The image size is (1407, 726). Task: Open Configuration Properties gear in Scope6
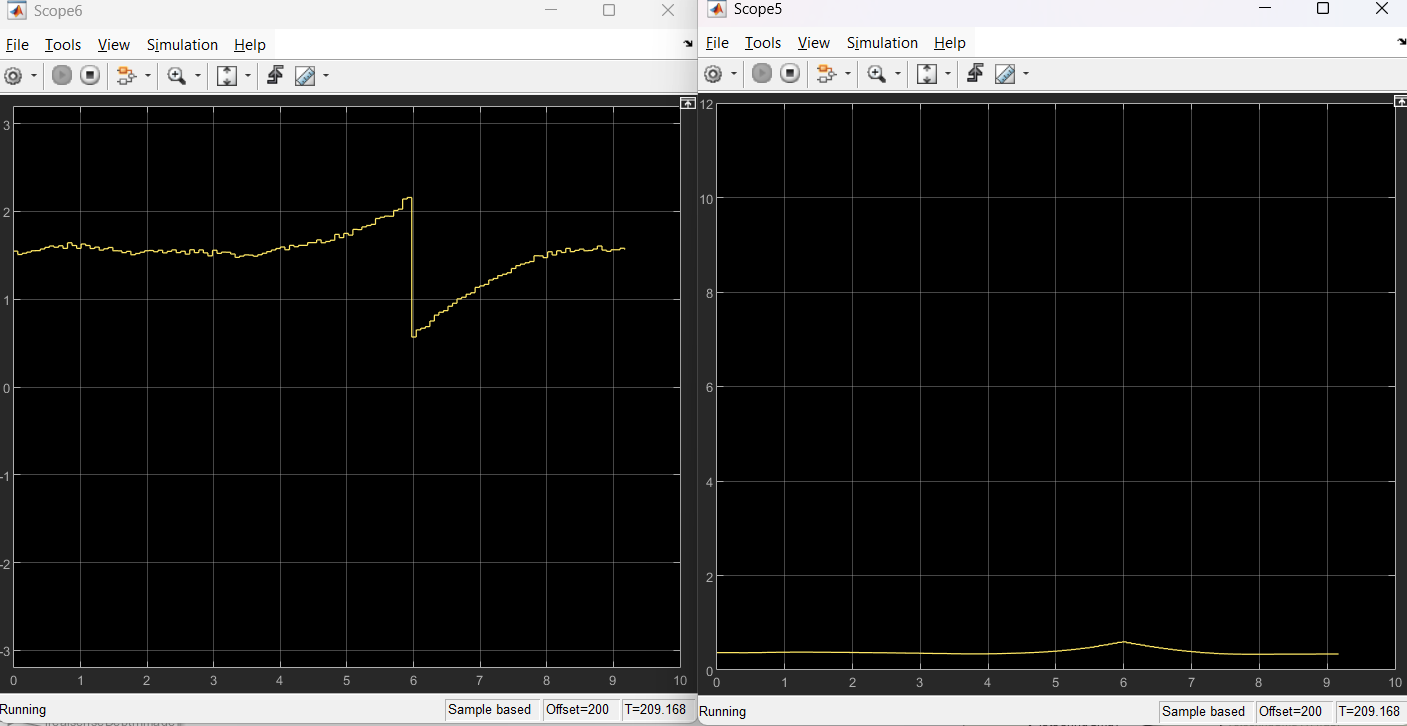(x=13, y=76)
